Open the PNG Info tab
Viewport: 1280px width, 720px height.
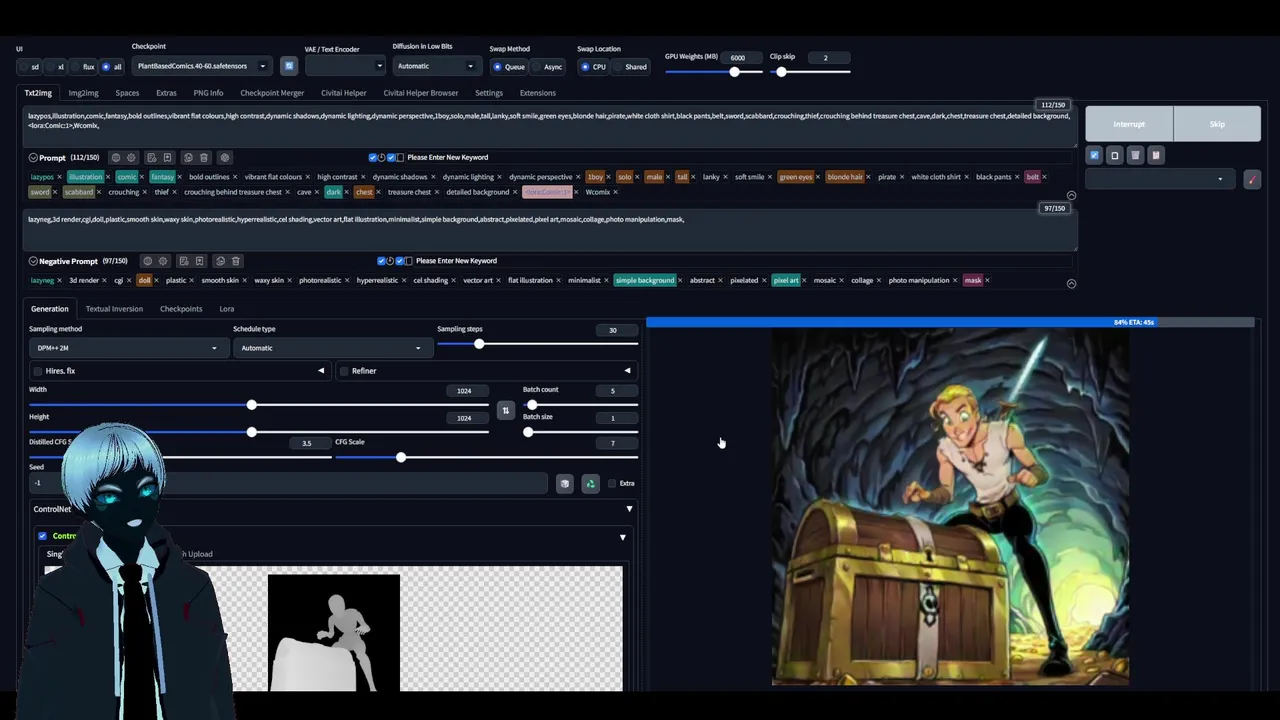click(208, 93)
